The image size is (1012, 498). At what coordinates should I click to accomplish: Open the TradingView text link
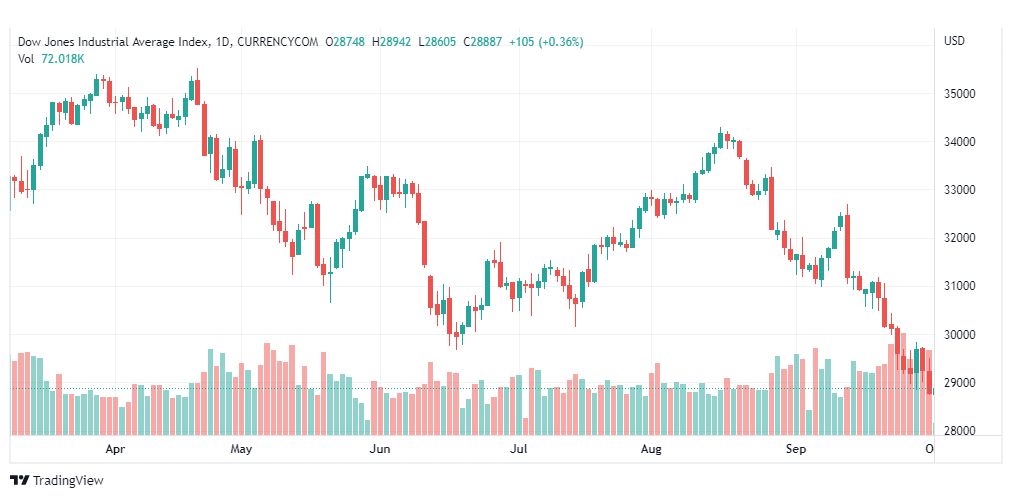(68, 481)
